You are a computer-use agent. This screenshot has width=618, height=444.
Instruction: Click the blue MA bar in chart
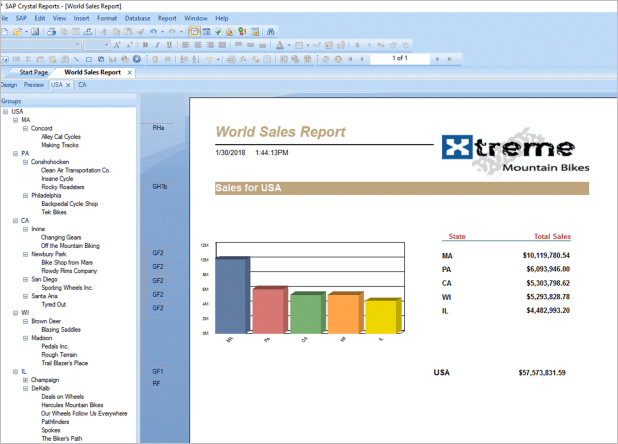coord(230,294)
